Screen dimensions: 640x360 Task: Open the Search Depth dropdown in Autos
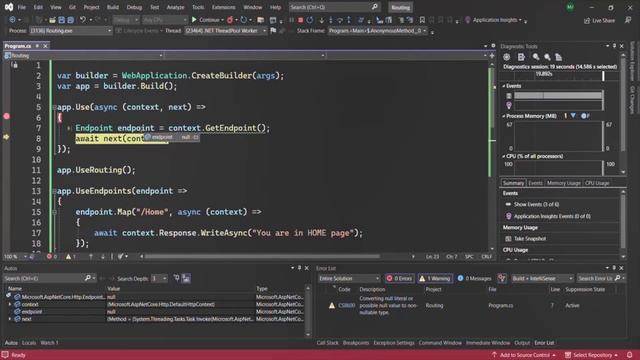point(159,278)
